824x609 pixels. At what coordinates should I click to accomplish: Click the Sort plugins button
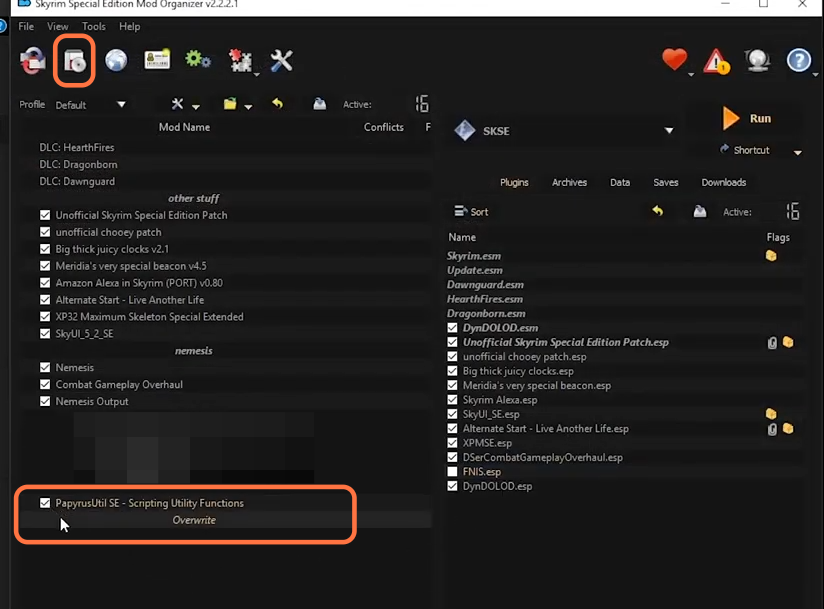click(x=471, y=211)
